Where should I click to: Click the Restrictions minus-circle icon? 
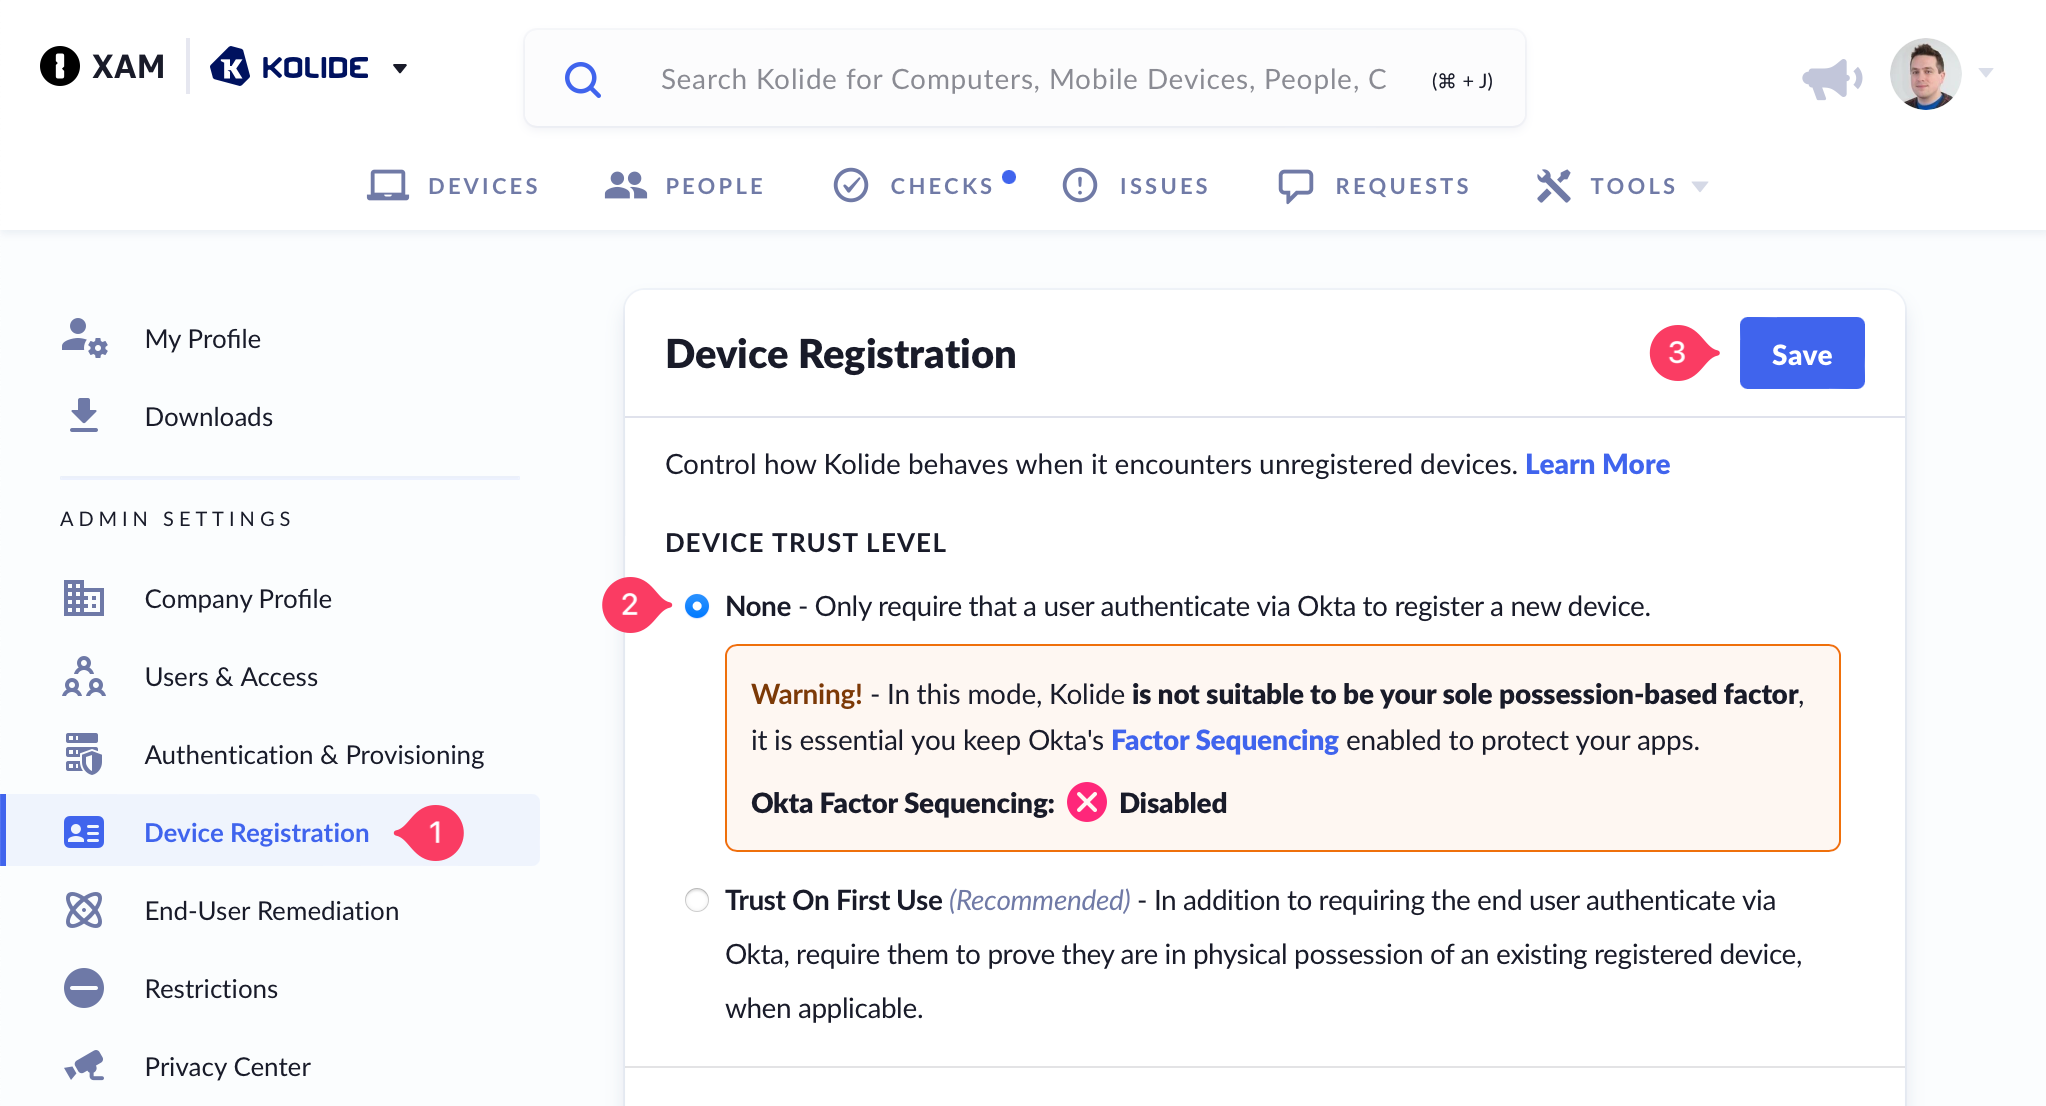pos(84,988)
